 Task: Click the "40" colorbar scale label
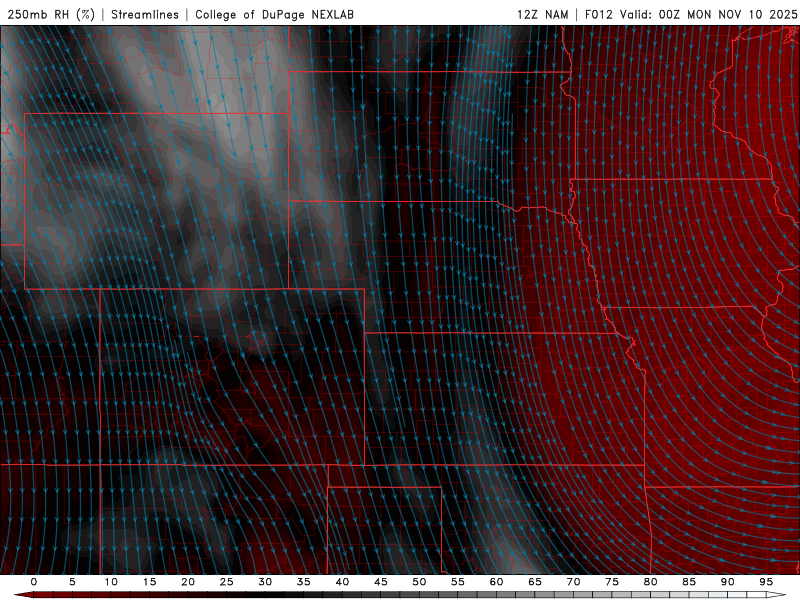(x=342, y=582)
